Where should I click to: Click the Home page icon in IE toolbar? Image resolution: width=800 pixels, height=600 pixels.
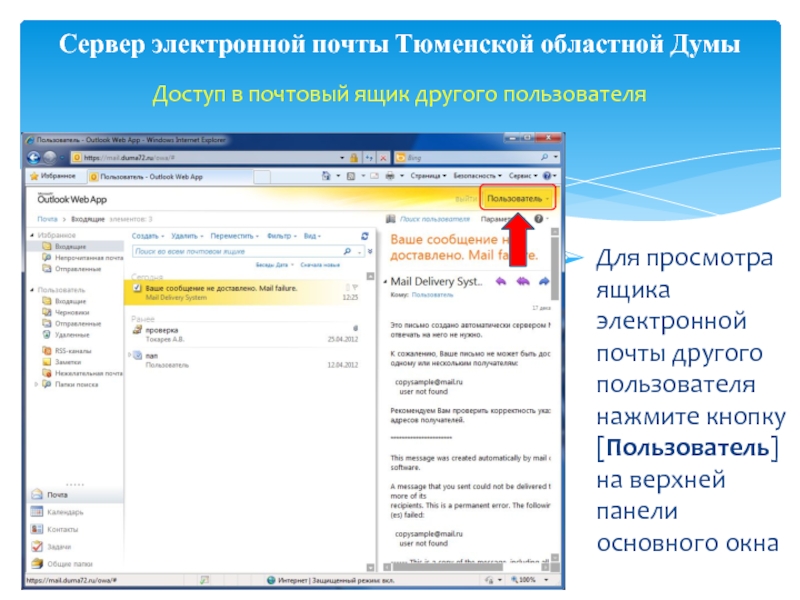click(x=327, y=176)
